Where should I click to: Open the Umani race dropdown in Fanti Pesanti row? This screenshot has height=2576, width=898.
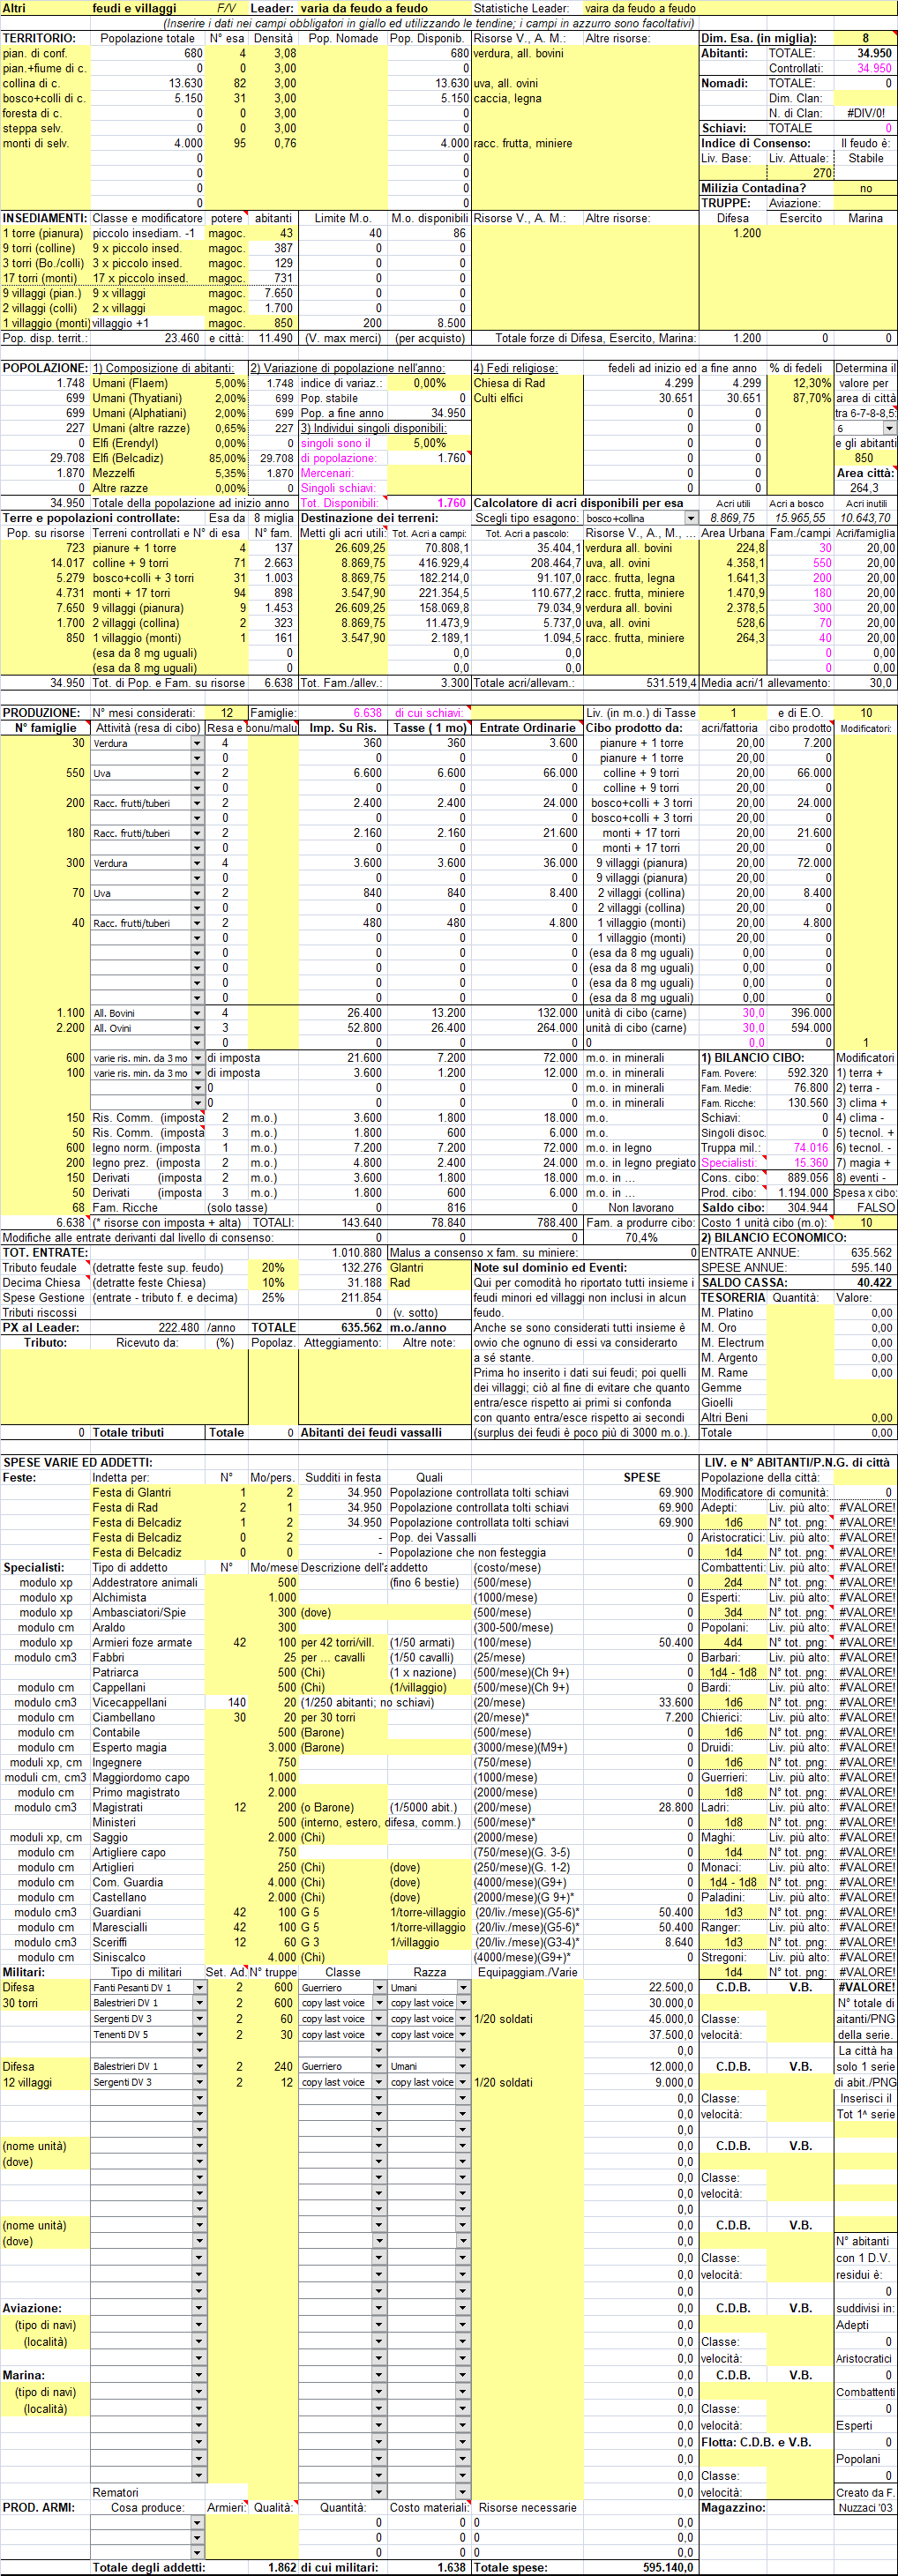463,1988
